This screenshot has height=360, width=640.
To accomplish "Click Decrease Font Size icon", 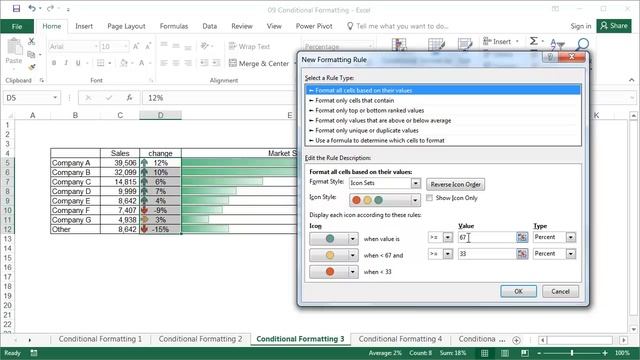I will click(x=148, y=47).
